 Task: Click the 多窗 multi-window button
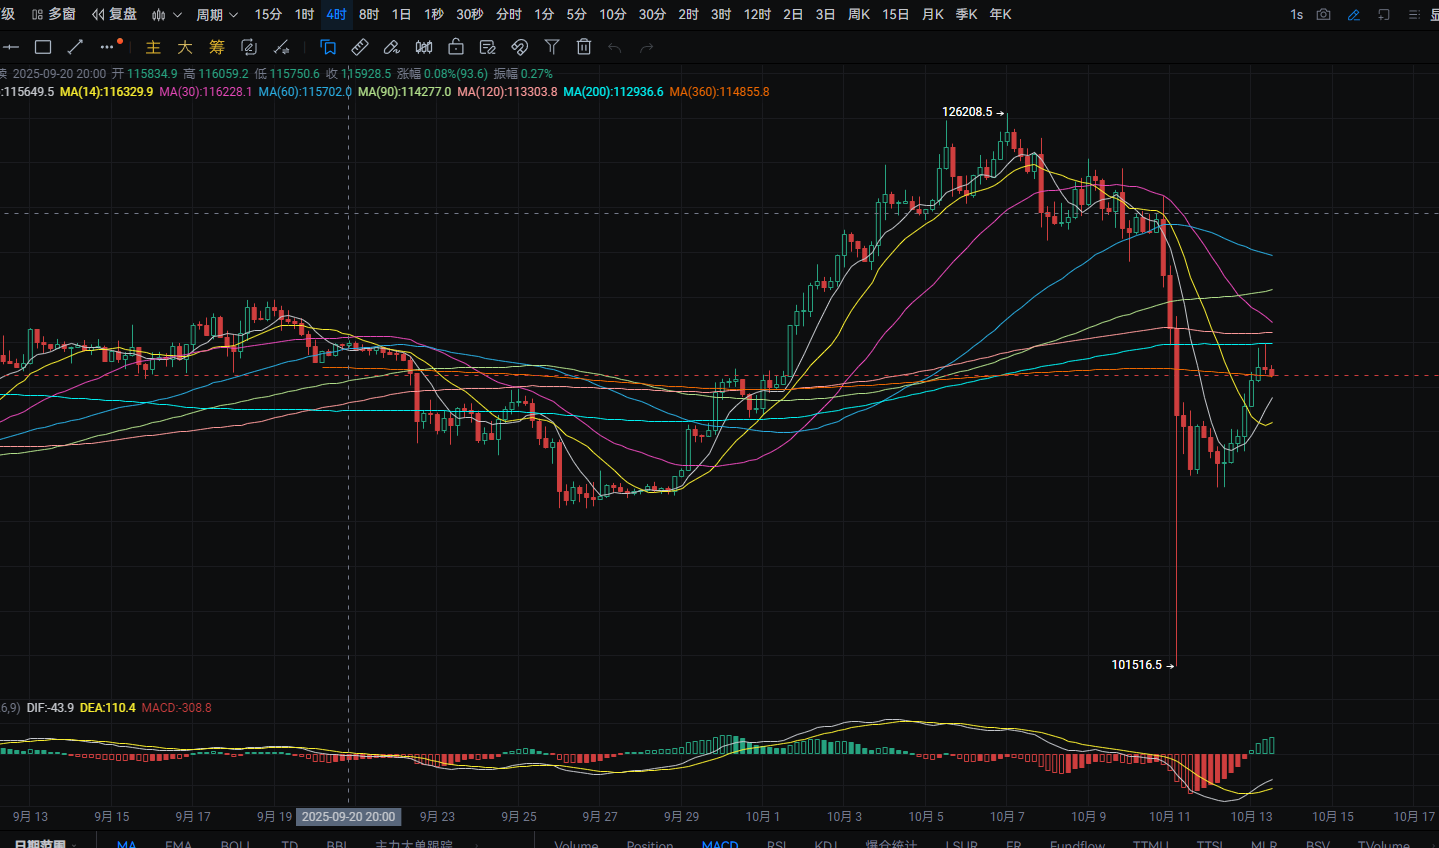click(x=54, y=14)
